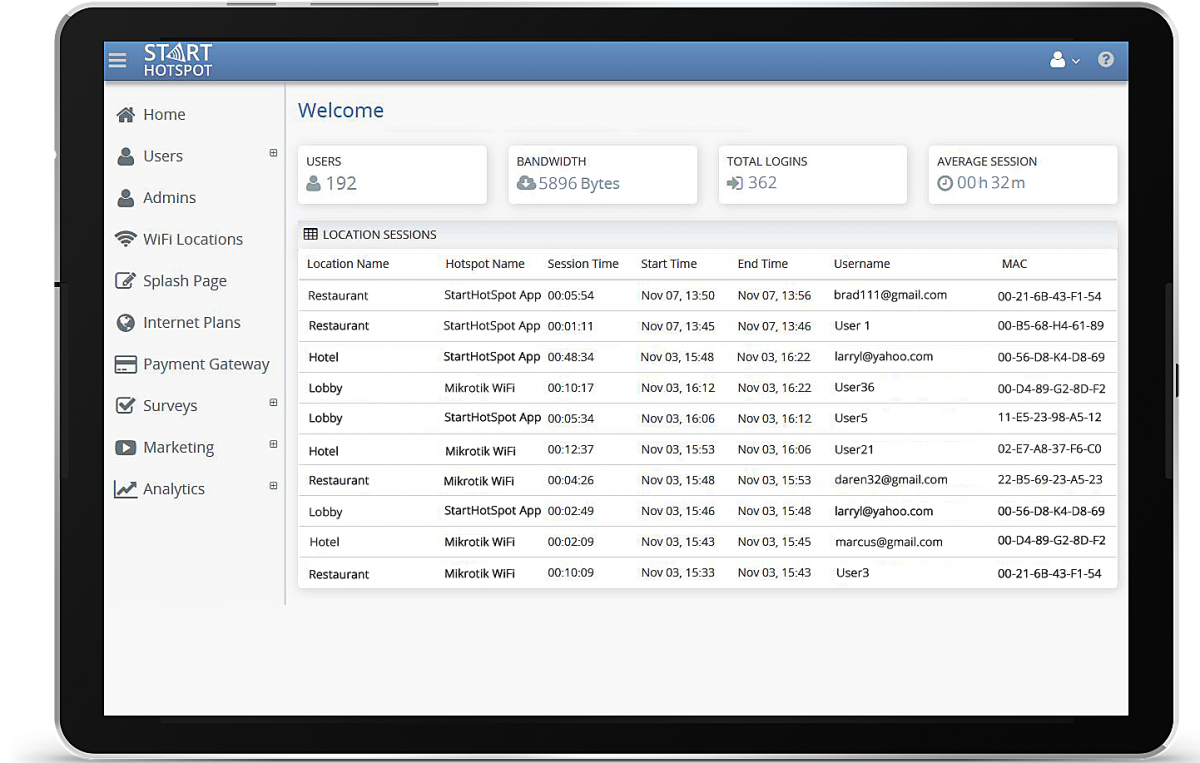Expand the Users sidebar section
This screenshot has width=1200, height=763.
[x=272, y=153]
